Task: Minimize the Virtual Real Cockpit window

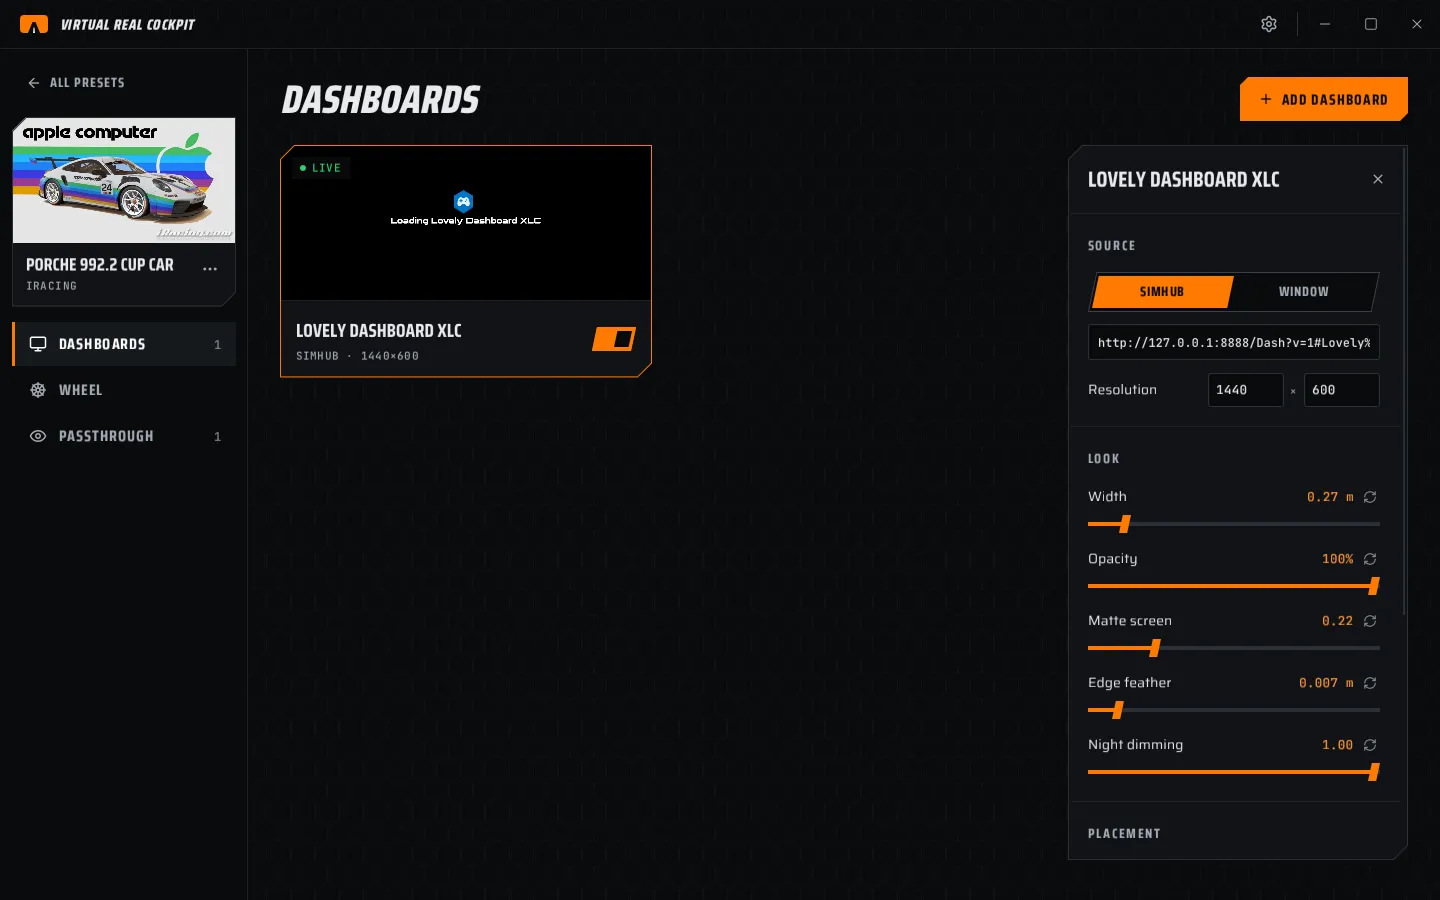Action: click(1325, 24)
